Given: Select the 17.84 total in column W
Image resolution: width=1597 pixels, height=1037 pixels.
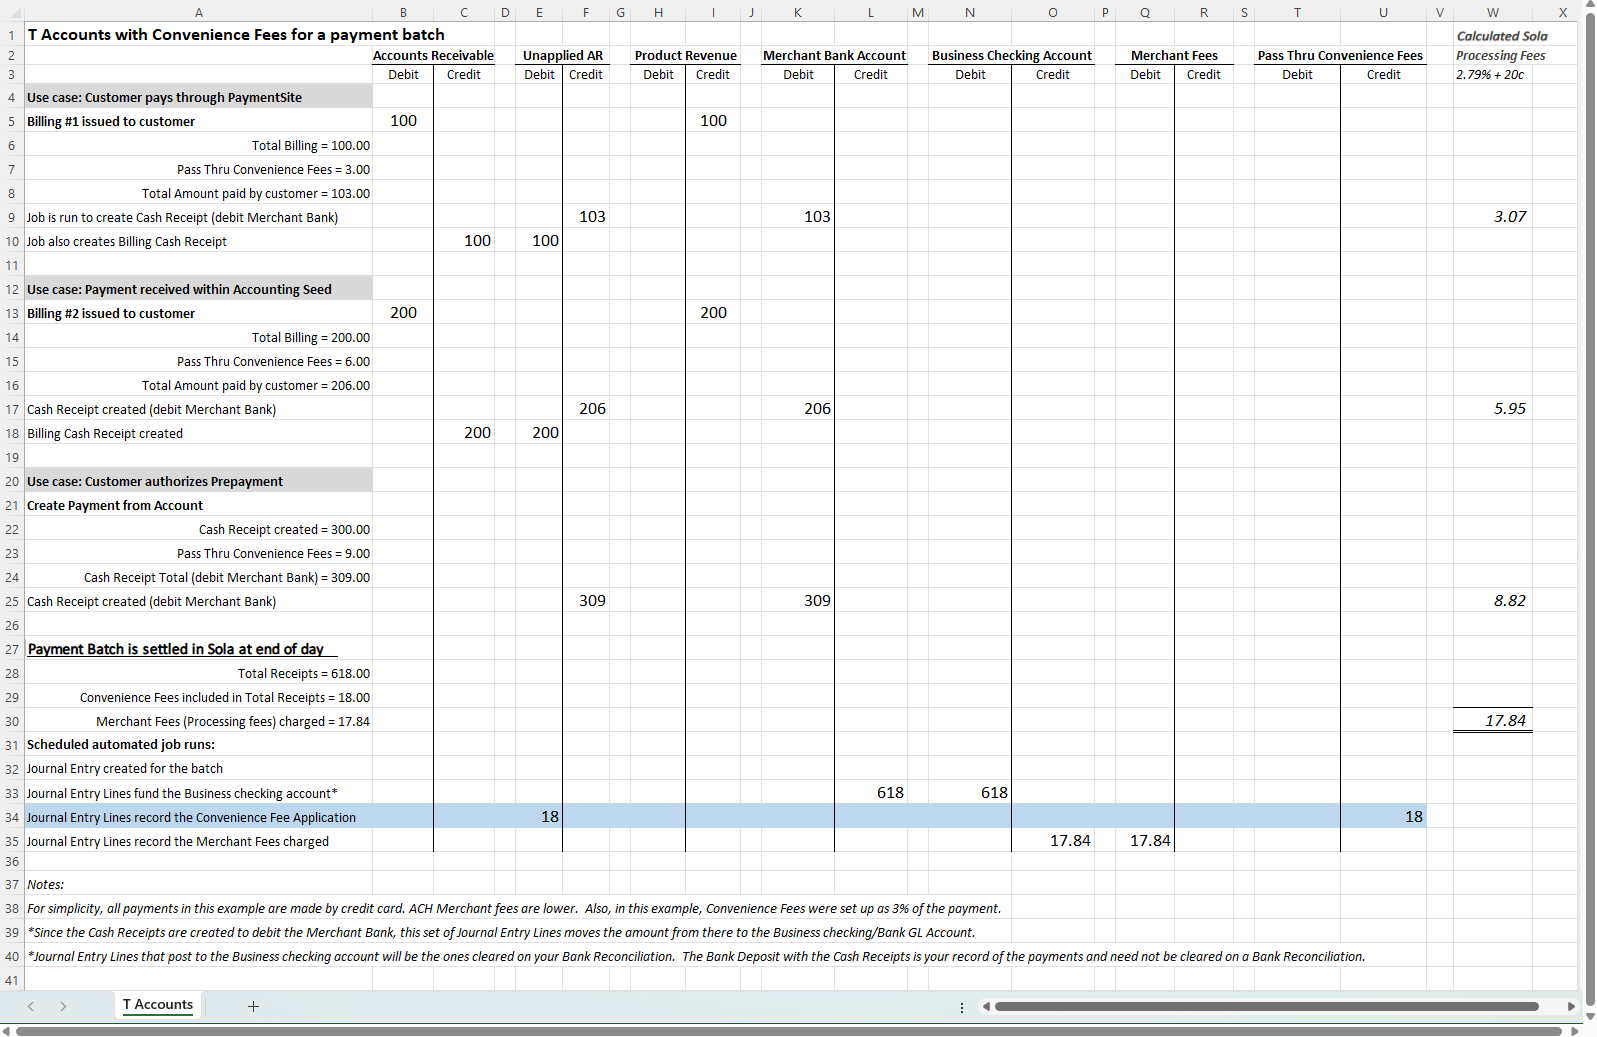Looking at the screenshot, I should point(1492,721).
